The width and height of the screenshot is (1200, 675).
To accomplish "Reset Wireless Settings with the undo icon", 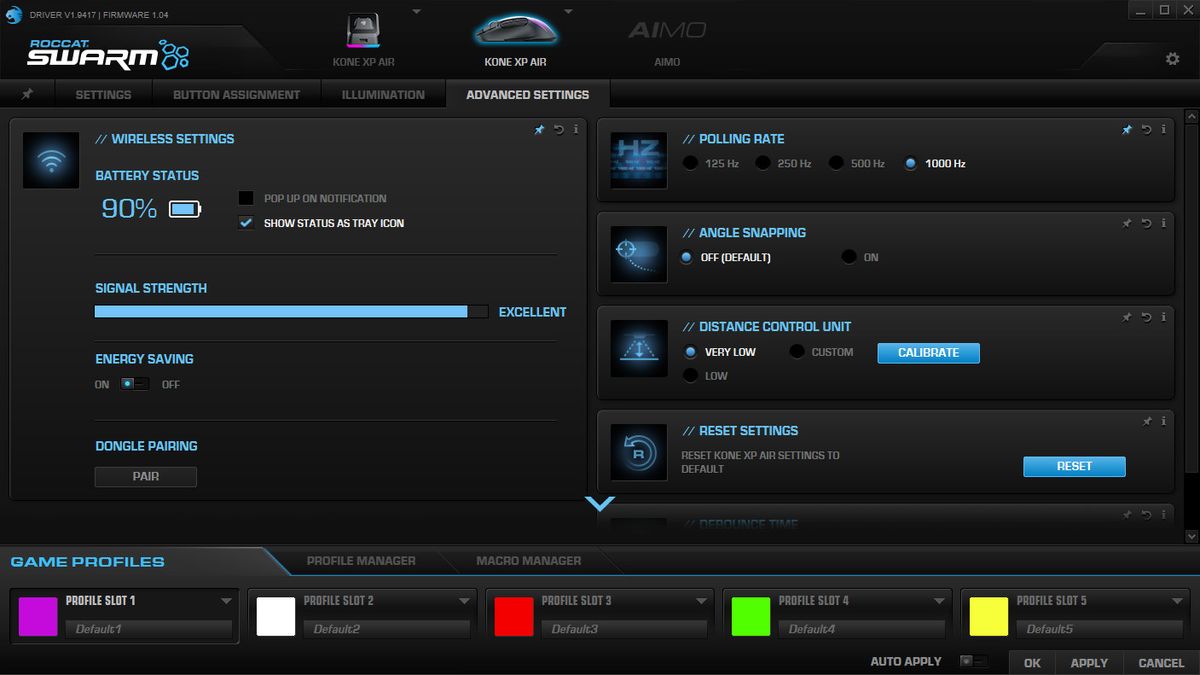I will point(559,130).
